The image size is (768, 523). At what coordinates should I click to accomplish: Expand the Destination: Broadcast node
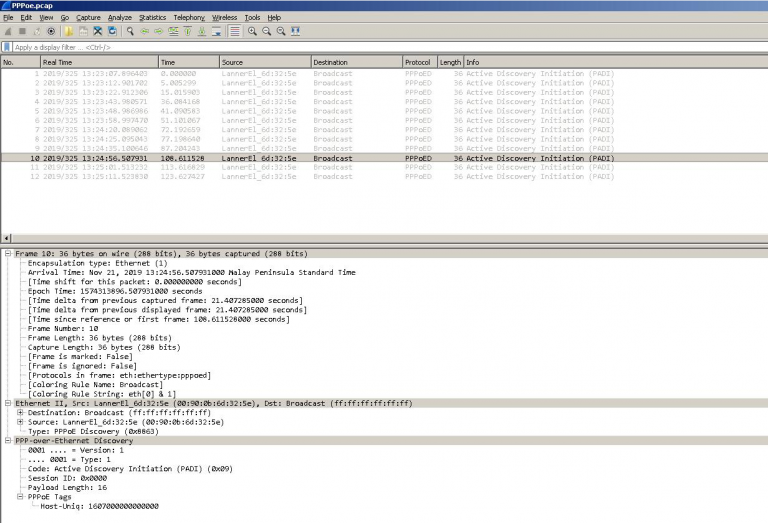click(20, 412)
